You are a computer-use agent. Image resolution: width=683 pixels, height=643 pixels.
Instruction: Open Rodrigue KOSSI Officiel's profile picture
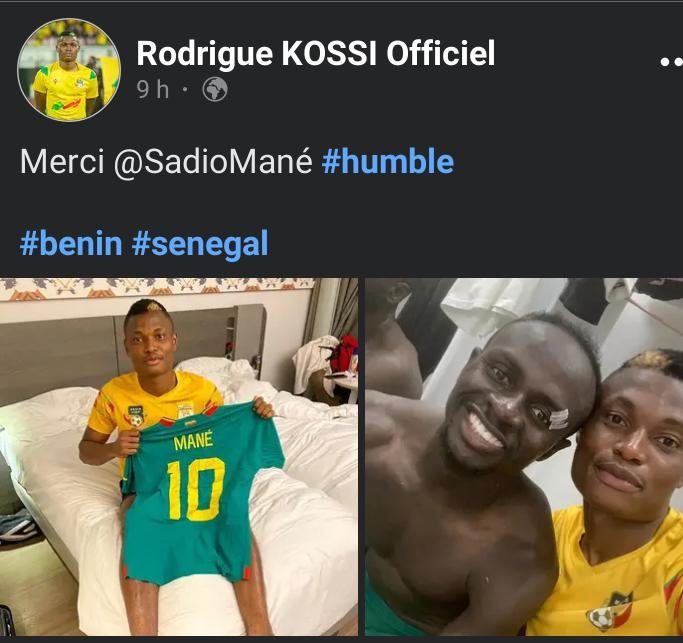68,68
